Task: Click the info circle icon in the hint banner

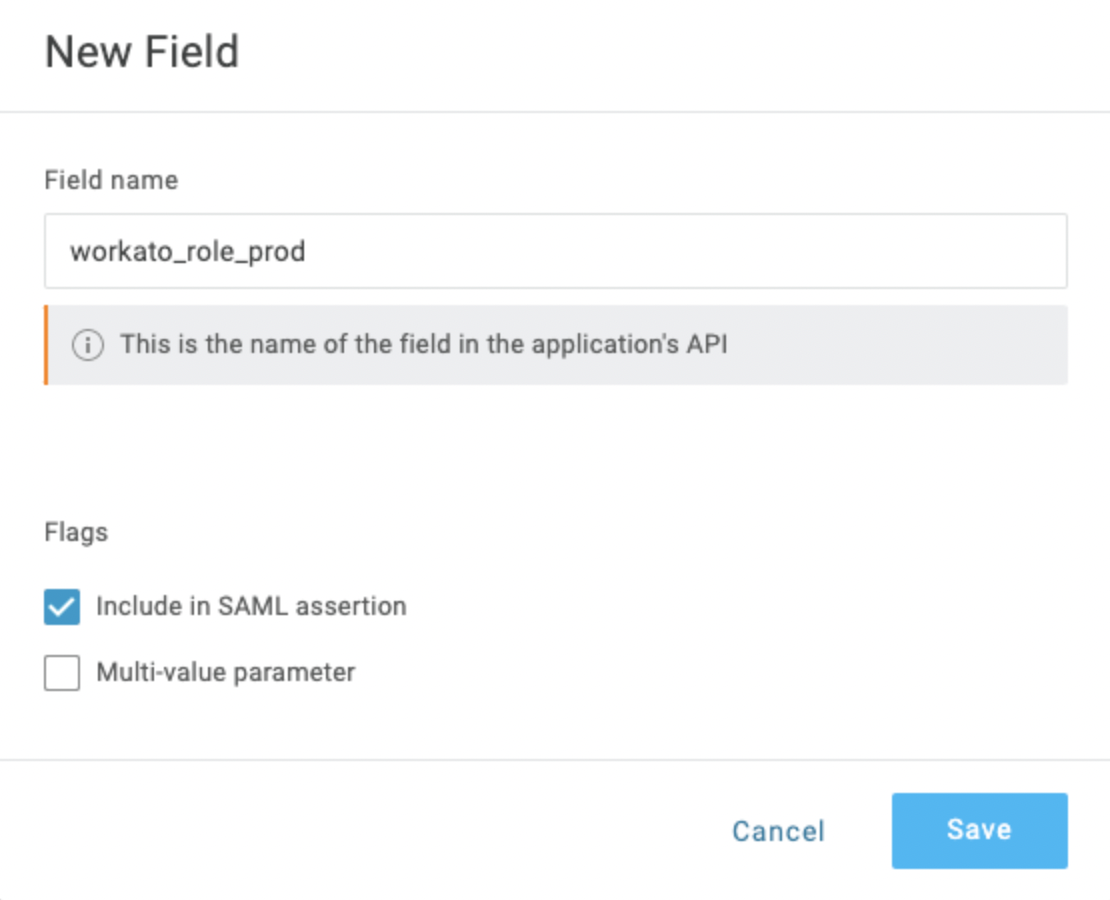Action: (x=88, y=346)
